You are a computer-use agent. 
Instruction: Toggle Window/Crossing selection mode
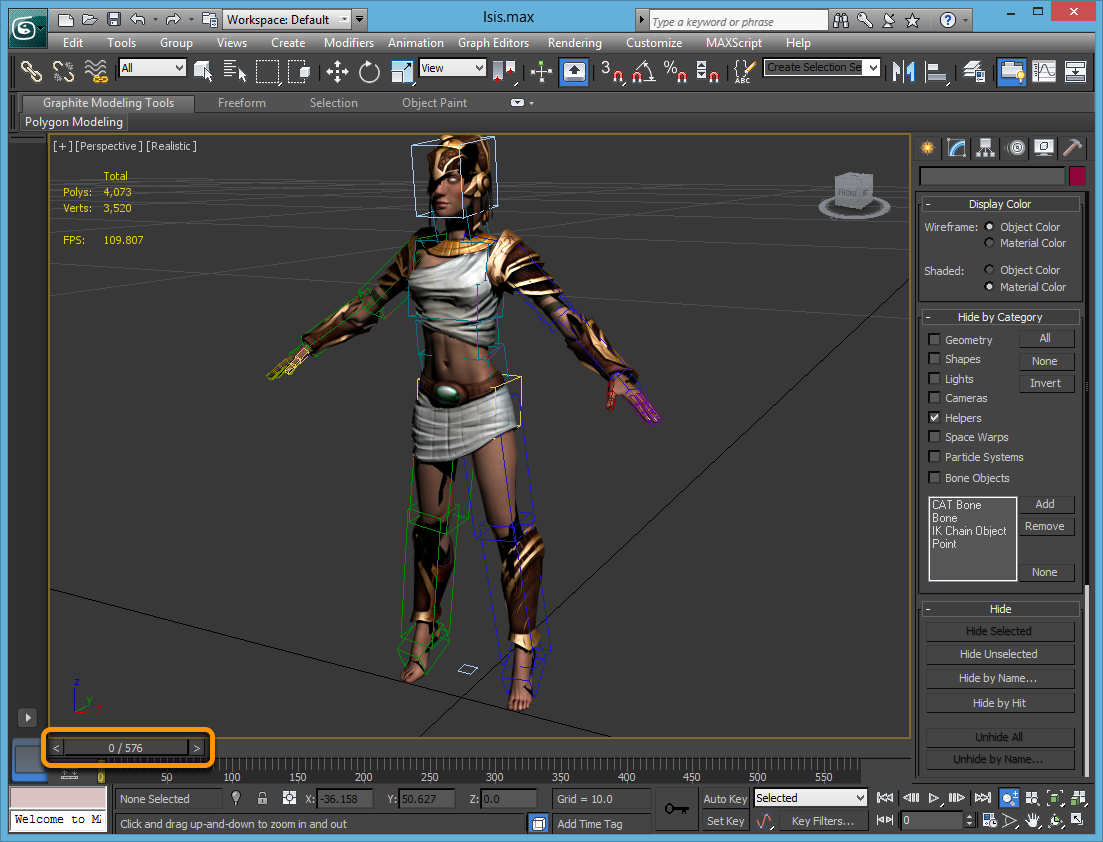coord(300,71)
